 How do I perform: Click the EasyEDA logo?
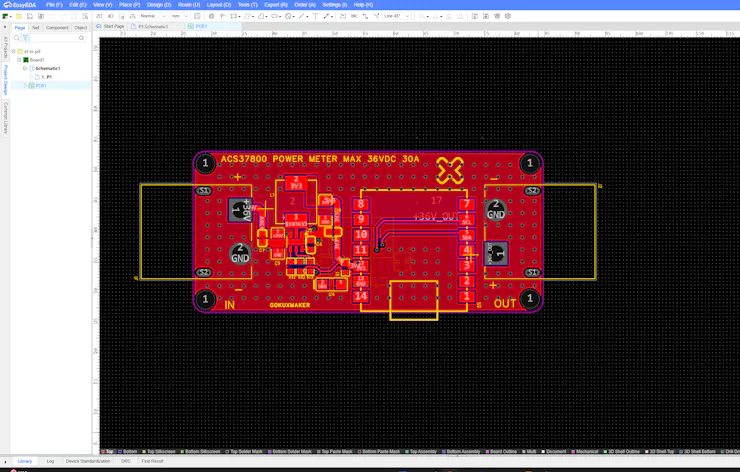coord(19,5)
